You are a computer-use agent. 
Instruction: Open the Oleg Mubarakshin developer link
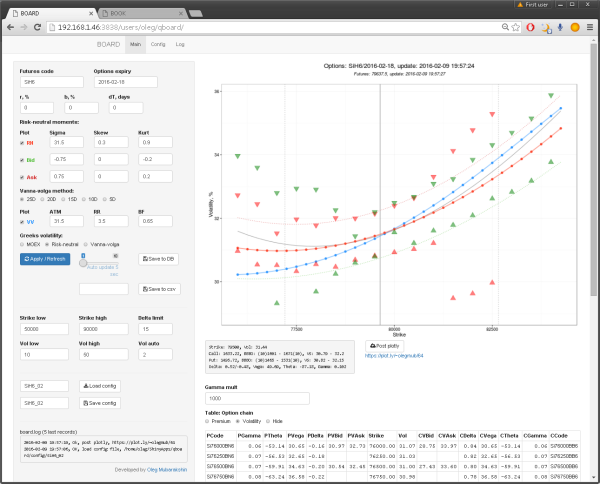click(x=167, y=470)
